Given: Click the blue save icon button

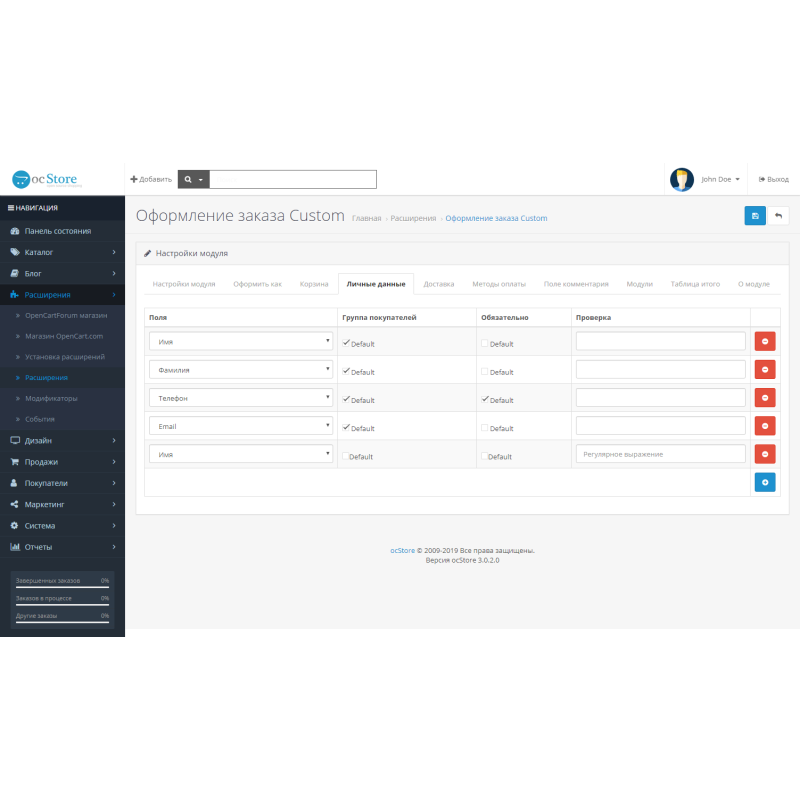Looking at the screenshot, I should [755, 216].
